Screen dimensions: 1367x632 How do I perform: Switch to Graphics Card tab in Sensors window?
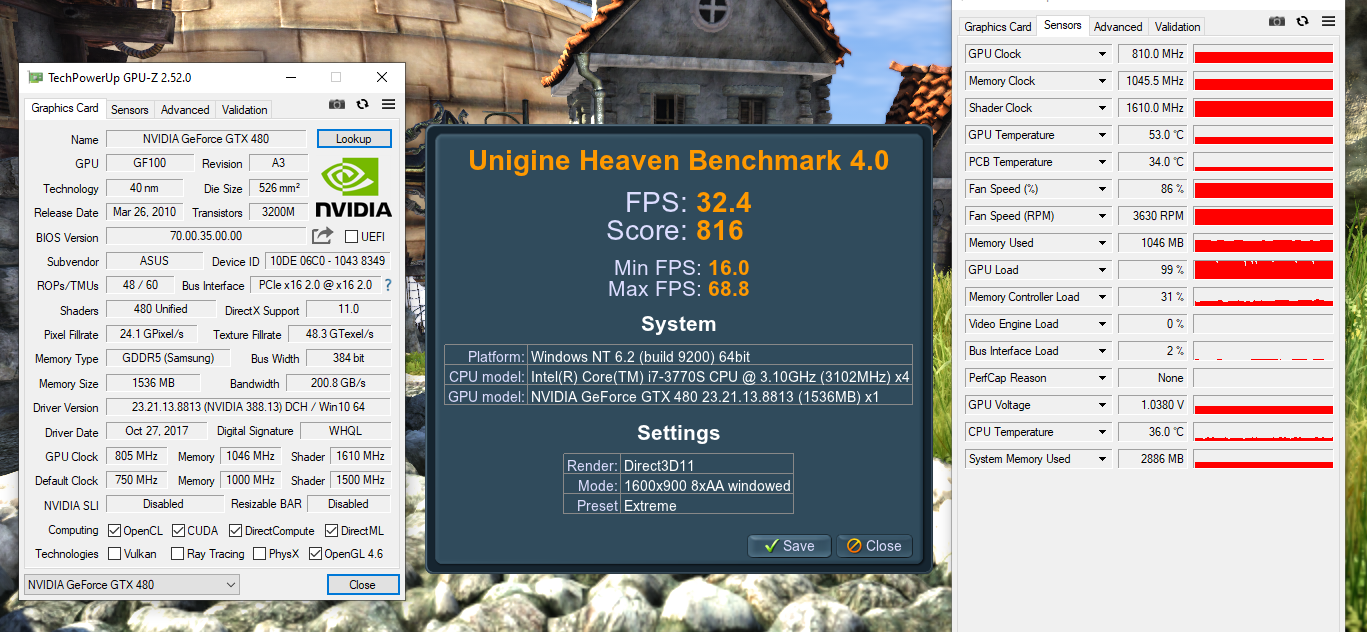(x=997, y=27)
